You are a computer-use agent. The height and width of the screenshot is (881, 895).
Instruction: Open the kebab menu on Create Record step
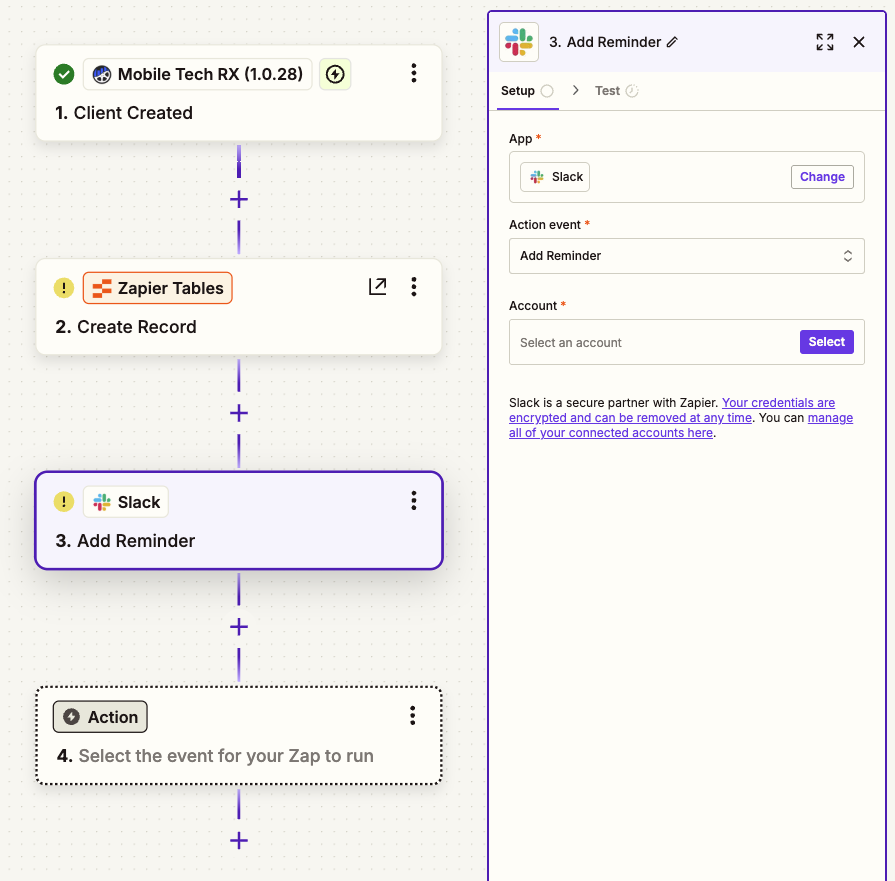click(414, 286)
